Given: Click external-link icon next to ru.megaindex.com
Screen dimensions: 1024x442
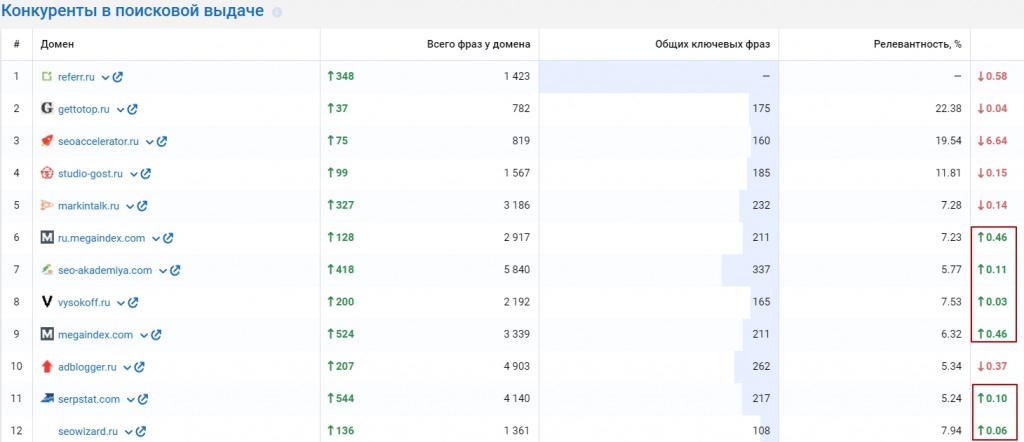Looking at the screenshot, I should tap(168, 238).
